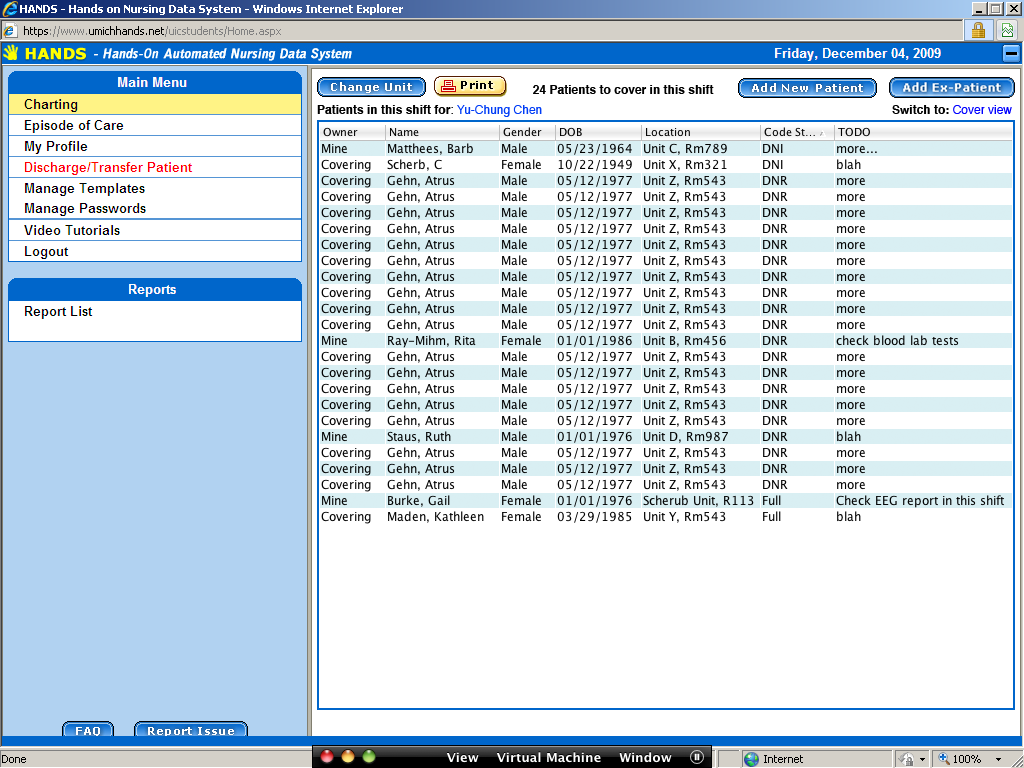Click the Internet Explorer page icon by URL
The width and height of the screenshot is (1024, 768).
(9, 31)
